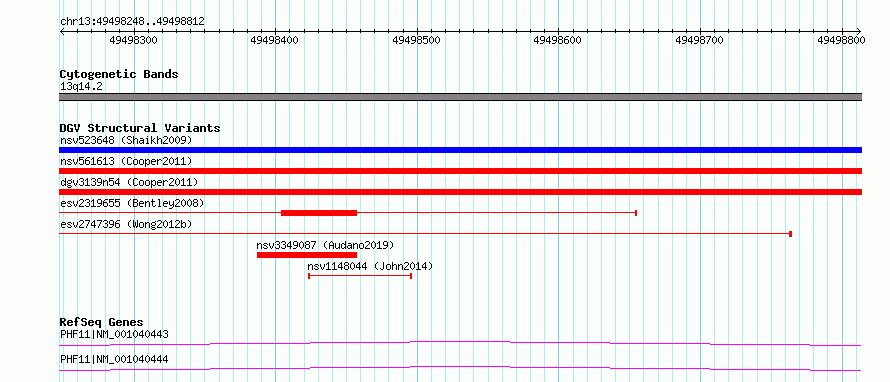
Task: Click the nsv1148044 thin red feature line
Action: pos(360,276)
